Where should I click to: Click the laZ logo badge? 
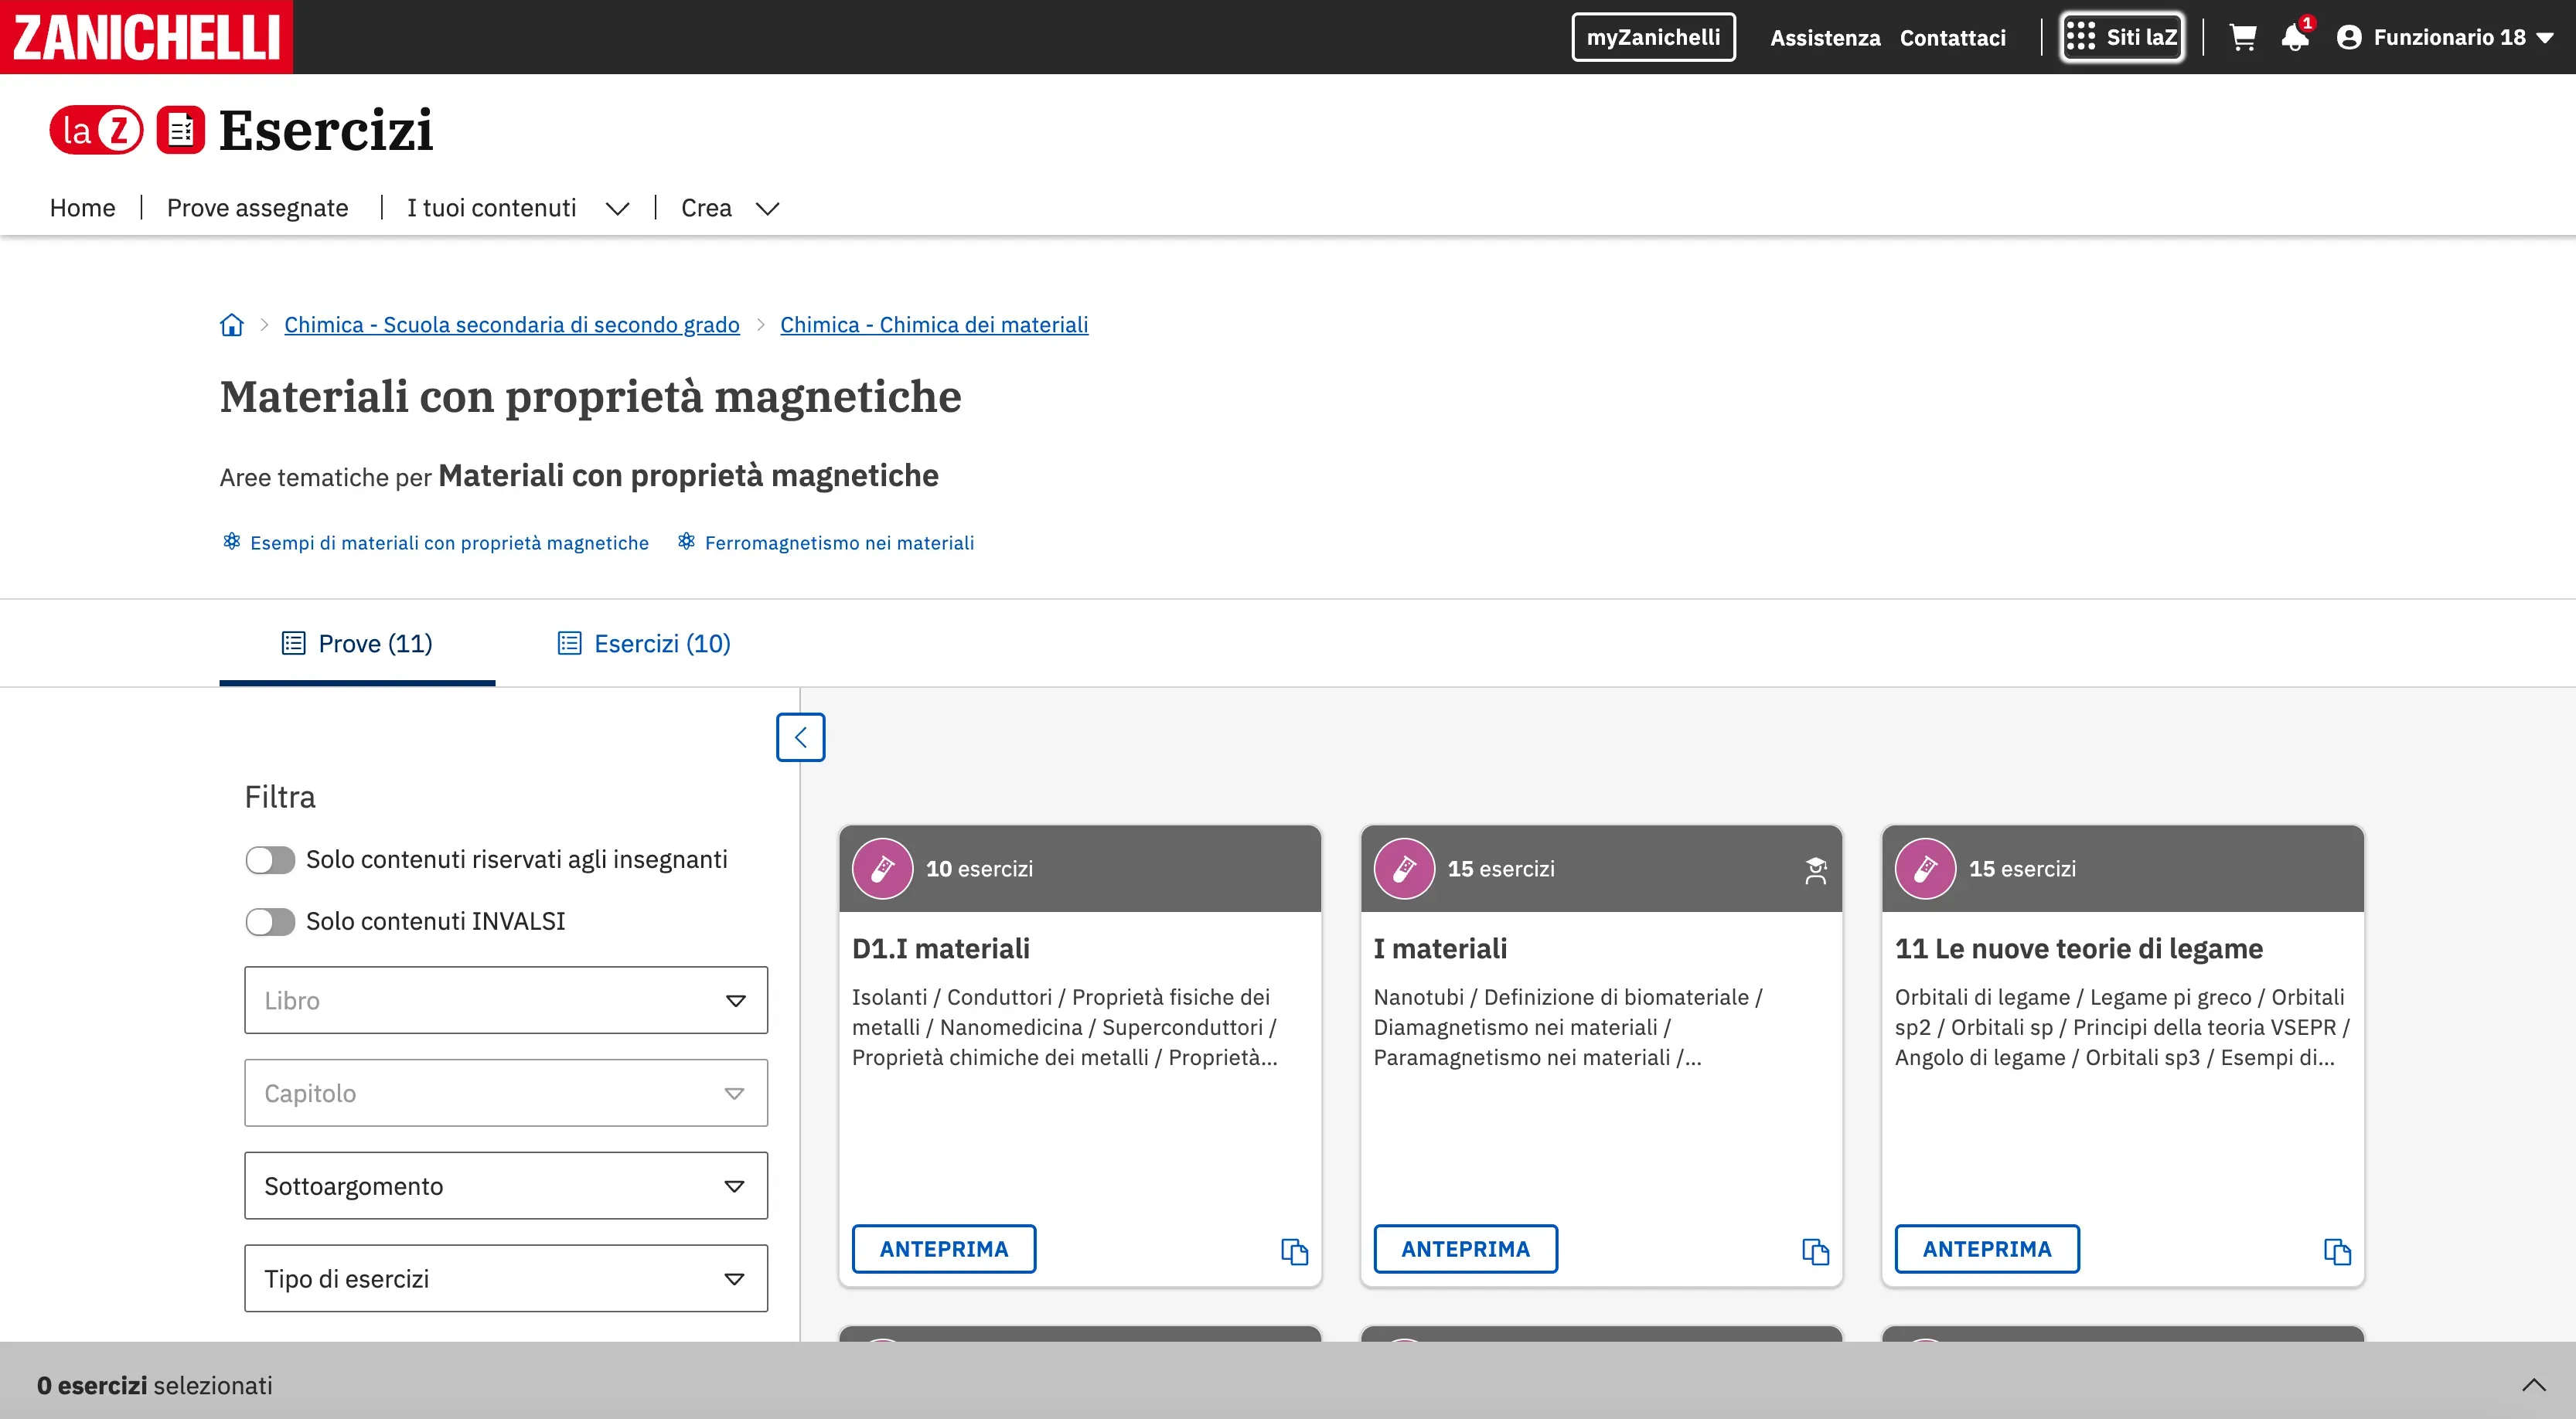pyautogui.click(x=97, y=130)
